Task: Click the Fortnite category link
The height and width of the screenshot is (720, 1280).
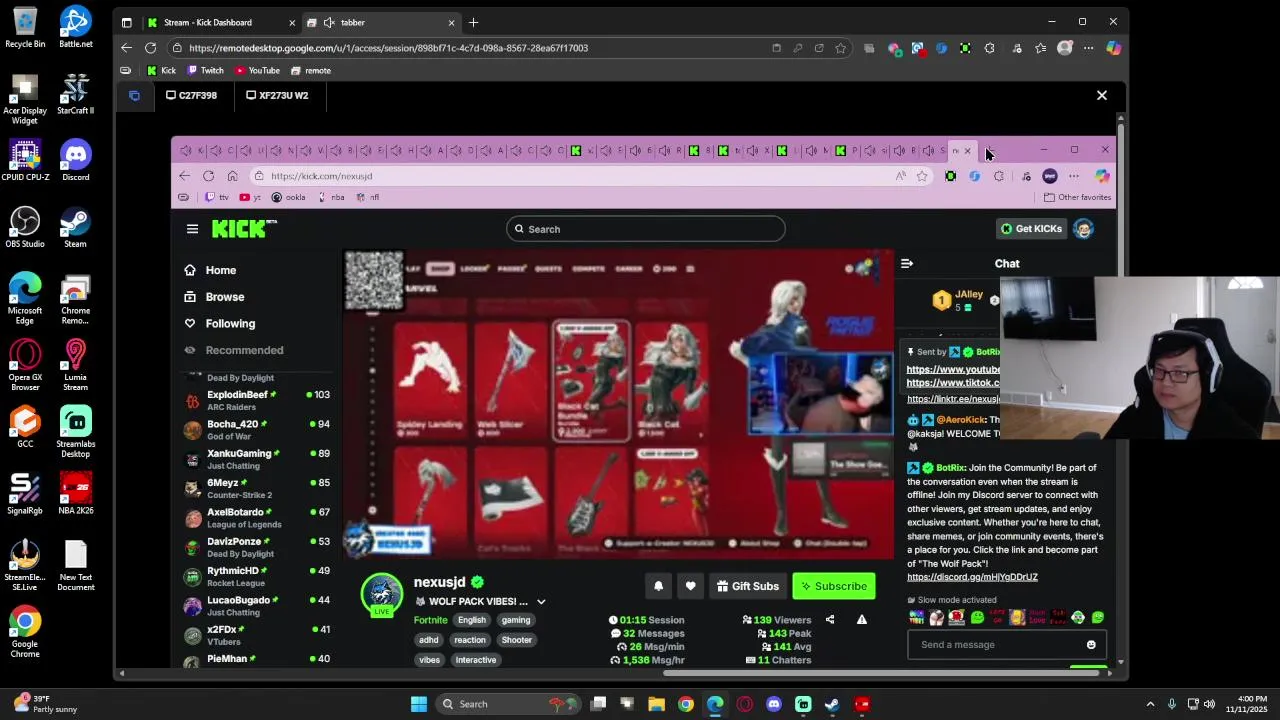Action: pos(431,620)
